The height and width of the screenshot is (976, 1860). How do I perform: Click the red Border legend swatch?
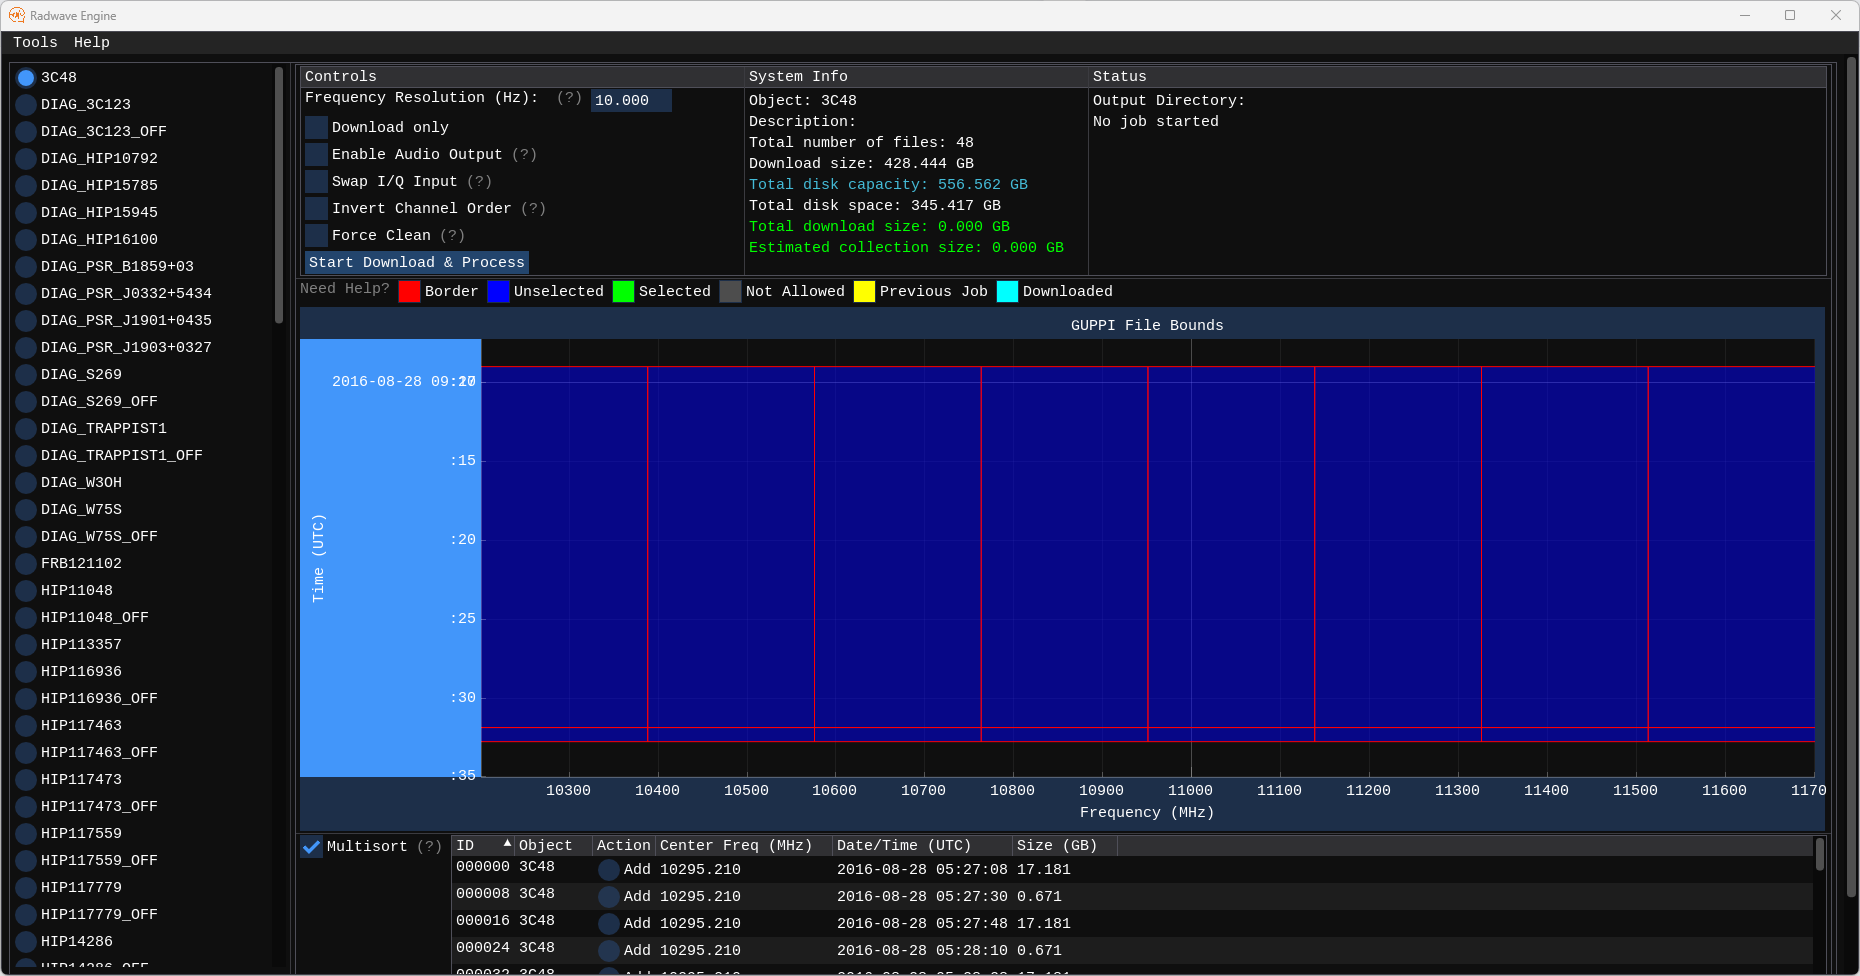409,291
